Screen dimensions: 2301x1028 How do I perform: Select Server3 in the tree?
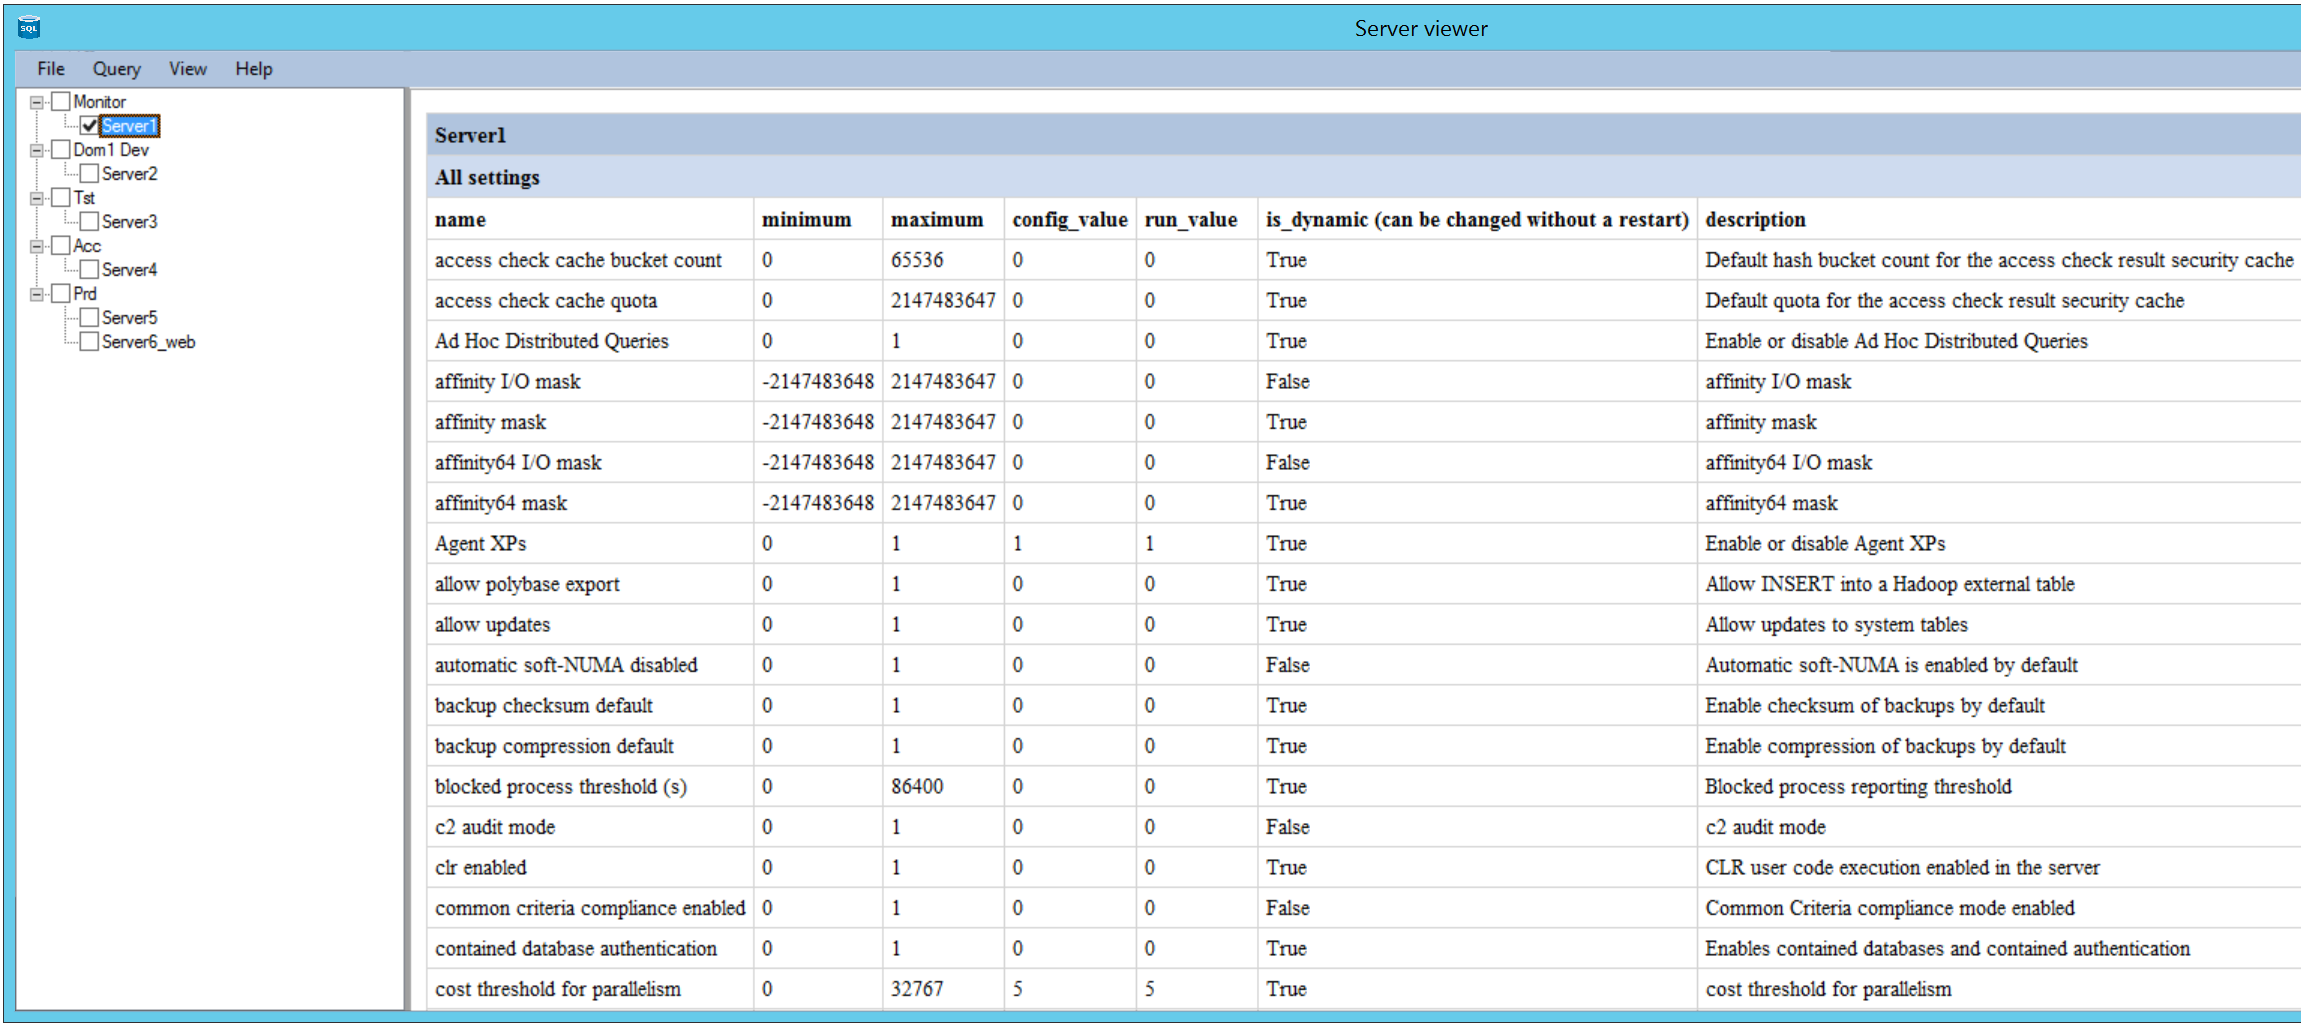(129, 222)
